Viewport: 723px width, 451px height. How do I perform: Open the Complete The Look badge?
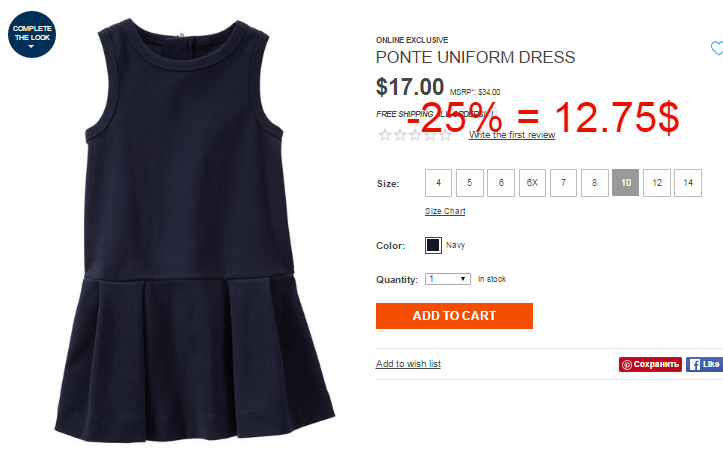[32, 35]
